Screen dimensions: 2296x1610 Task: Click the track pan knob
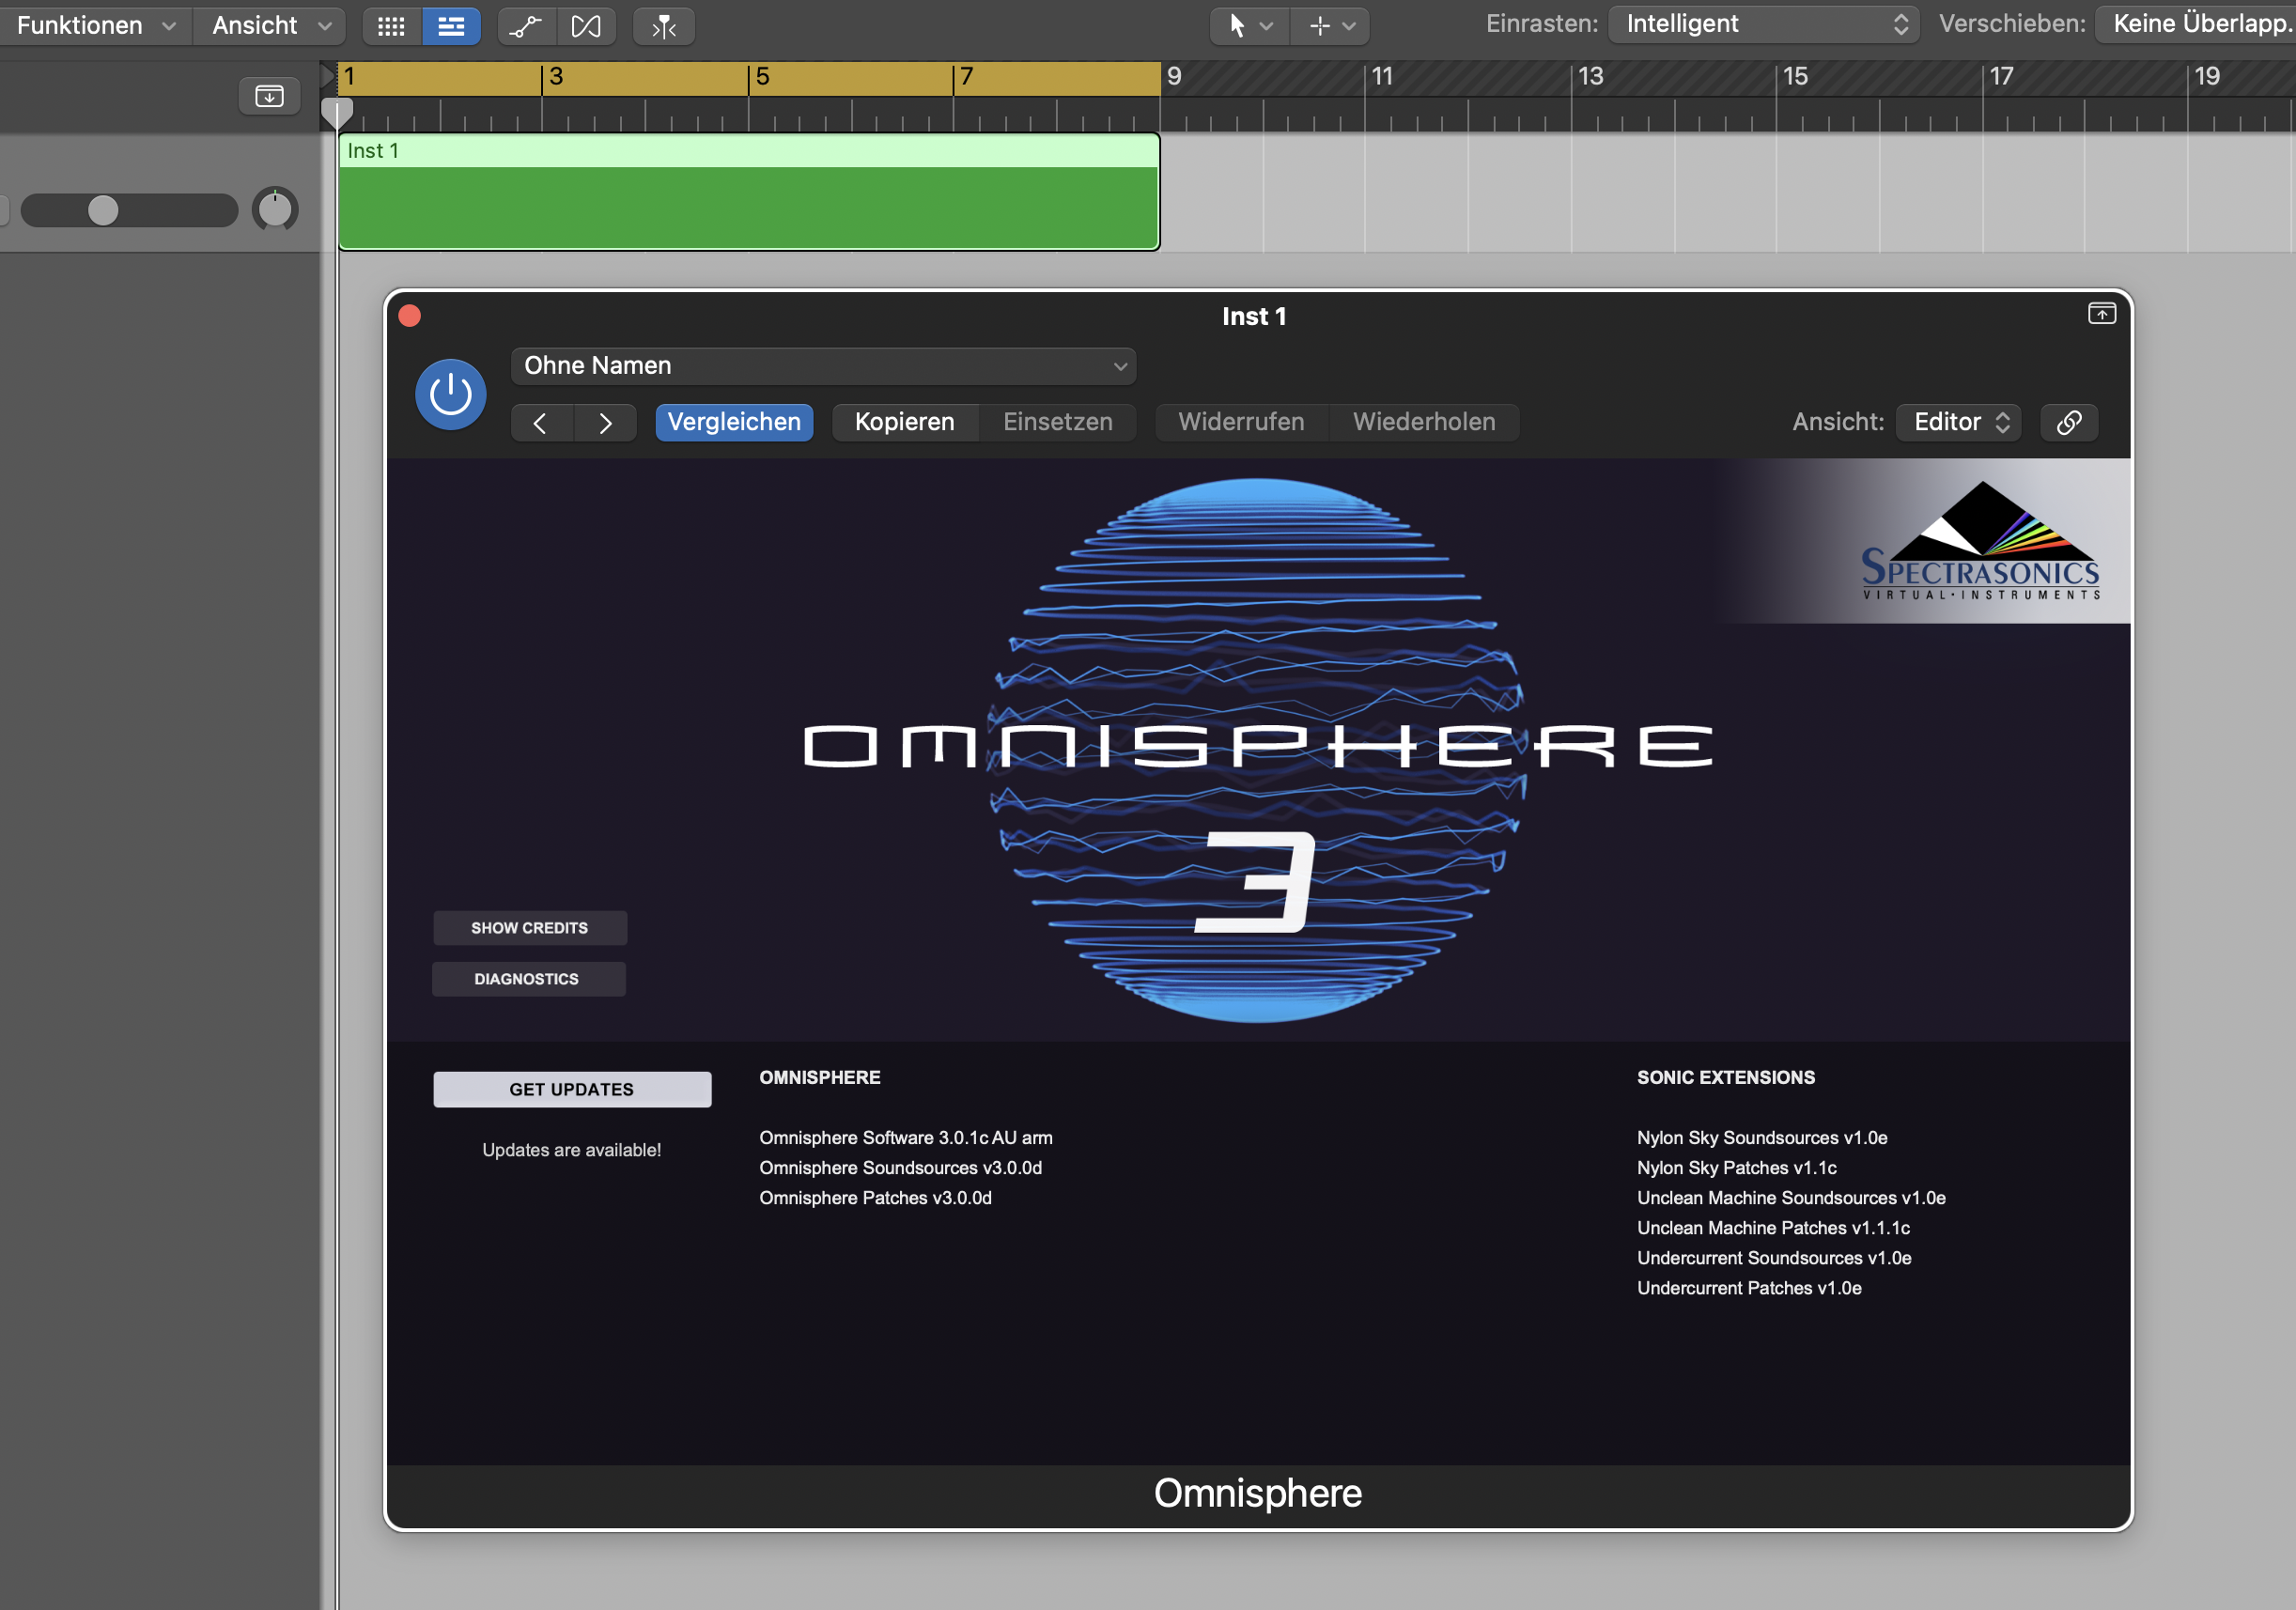click(x=275, y=209)
